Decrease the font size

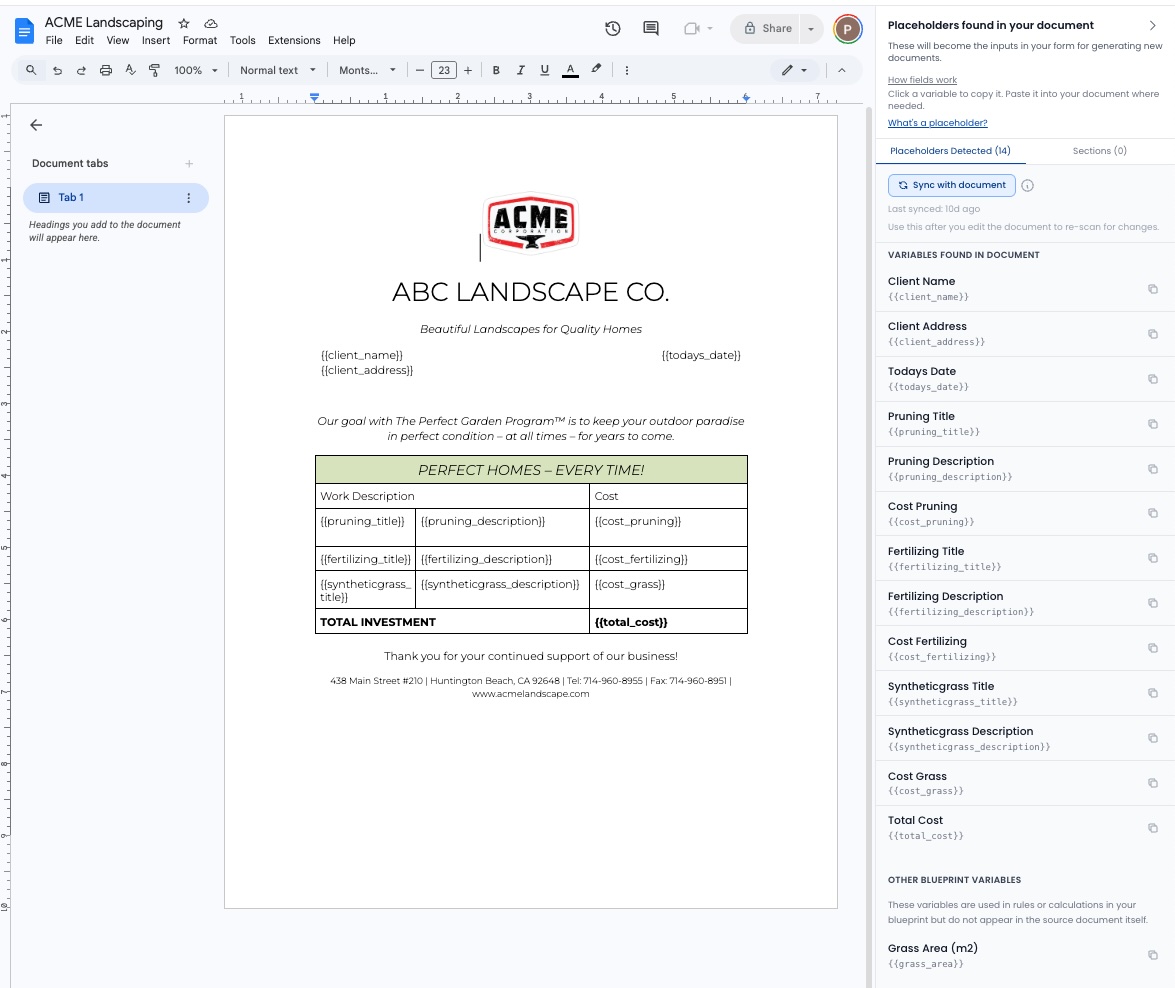click(x=420, y=70)
